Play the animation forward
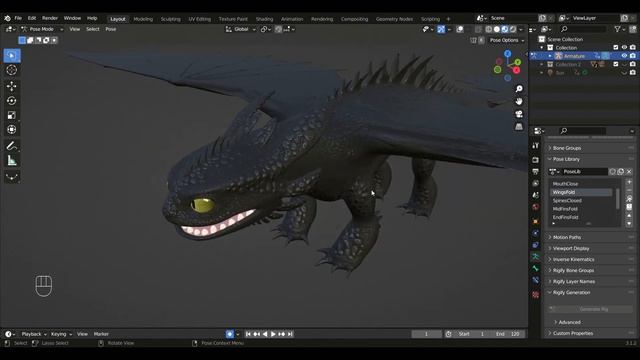640x360 pixels. tap(273, 334)
